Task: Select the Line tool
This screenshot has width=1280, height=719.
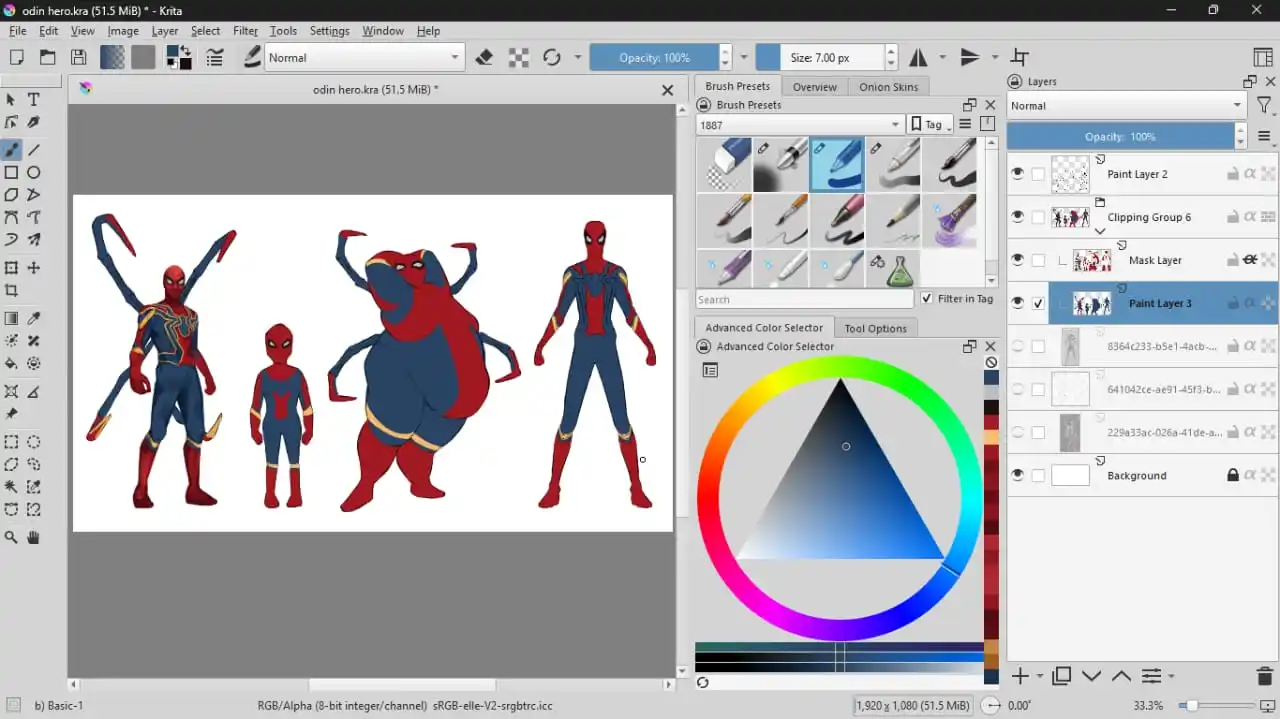Action: 33,149
